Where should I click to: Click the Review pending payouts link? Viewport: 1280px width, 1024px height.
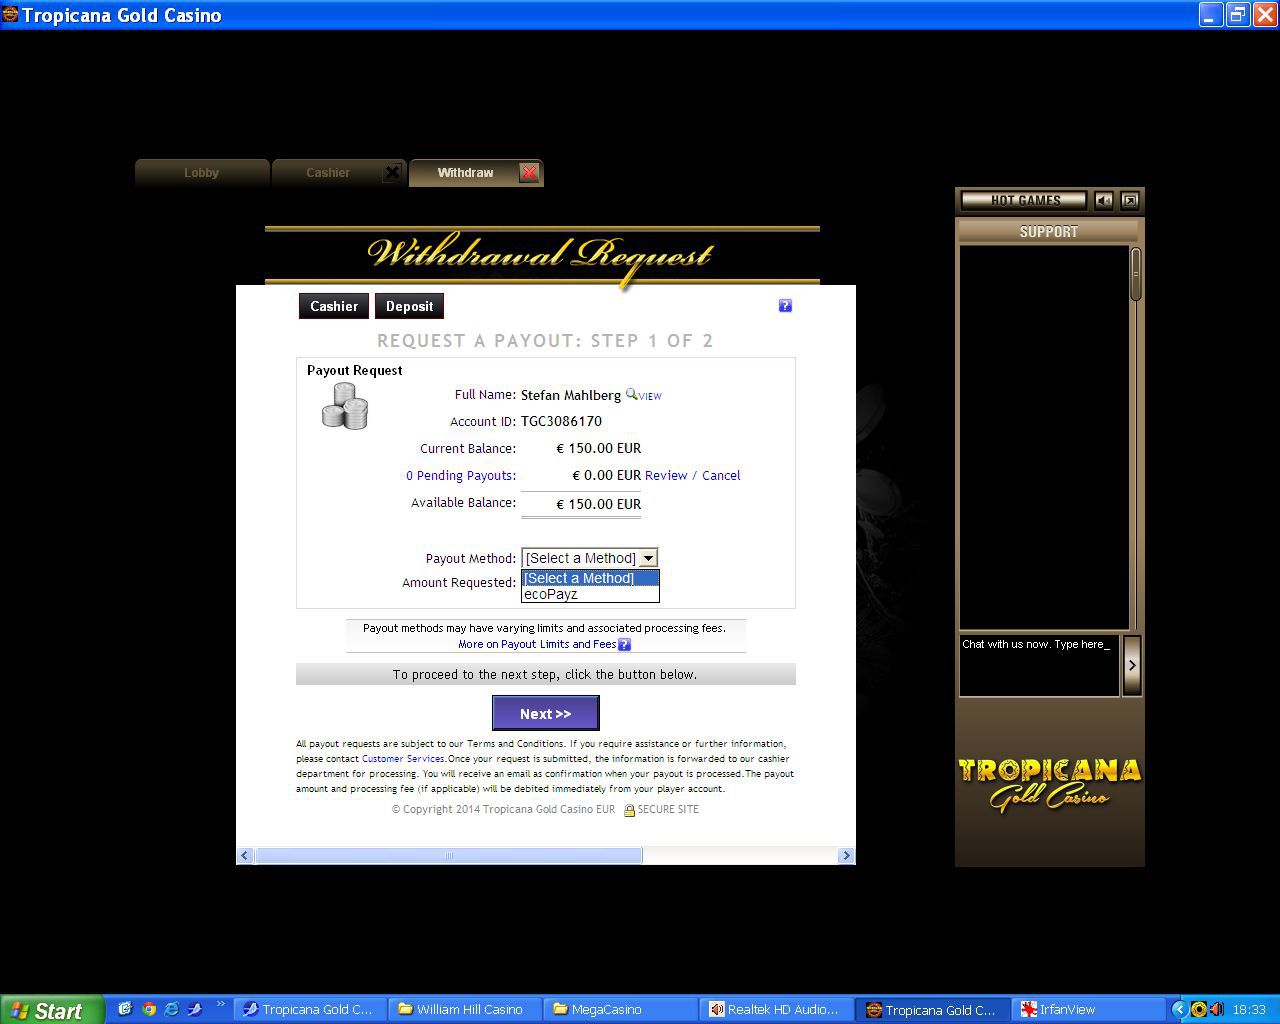click(x=666, y=476)
